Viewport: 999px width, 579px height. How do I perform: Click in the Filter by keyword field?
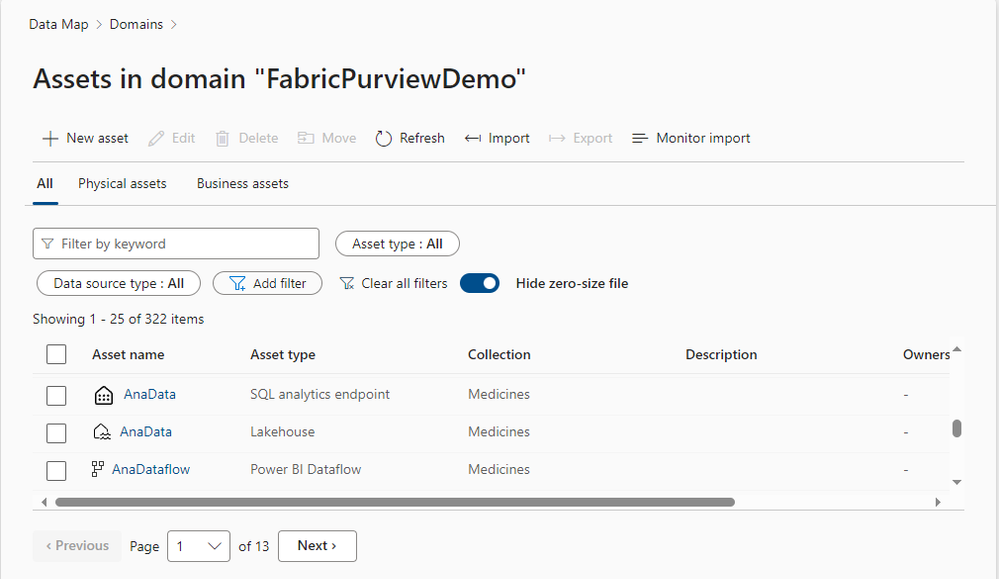click(176, 244)
